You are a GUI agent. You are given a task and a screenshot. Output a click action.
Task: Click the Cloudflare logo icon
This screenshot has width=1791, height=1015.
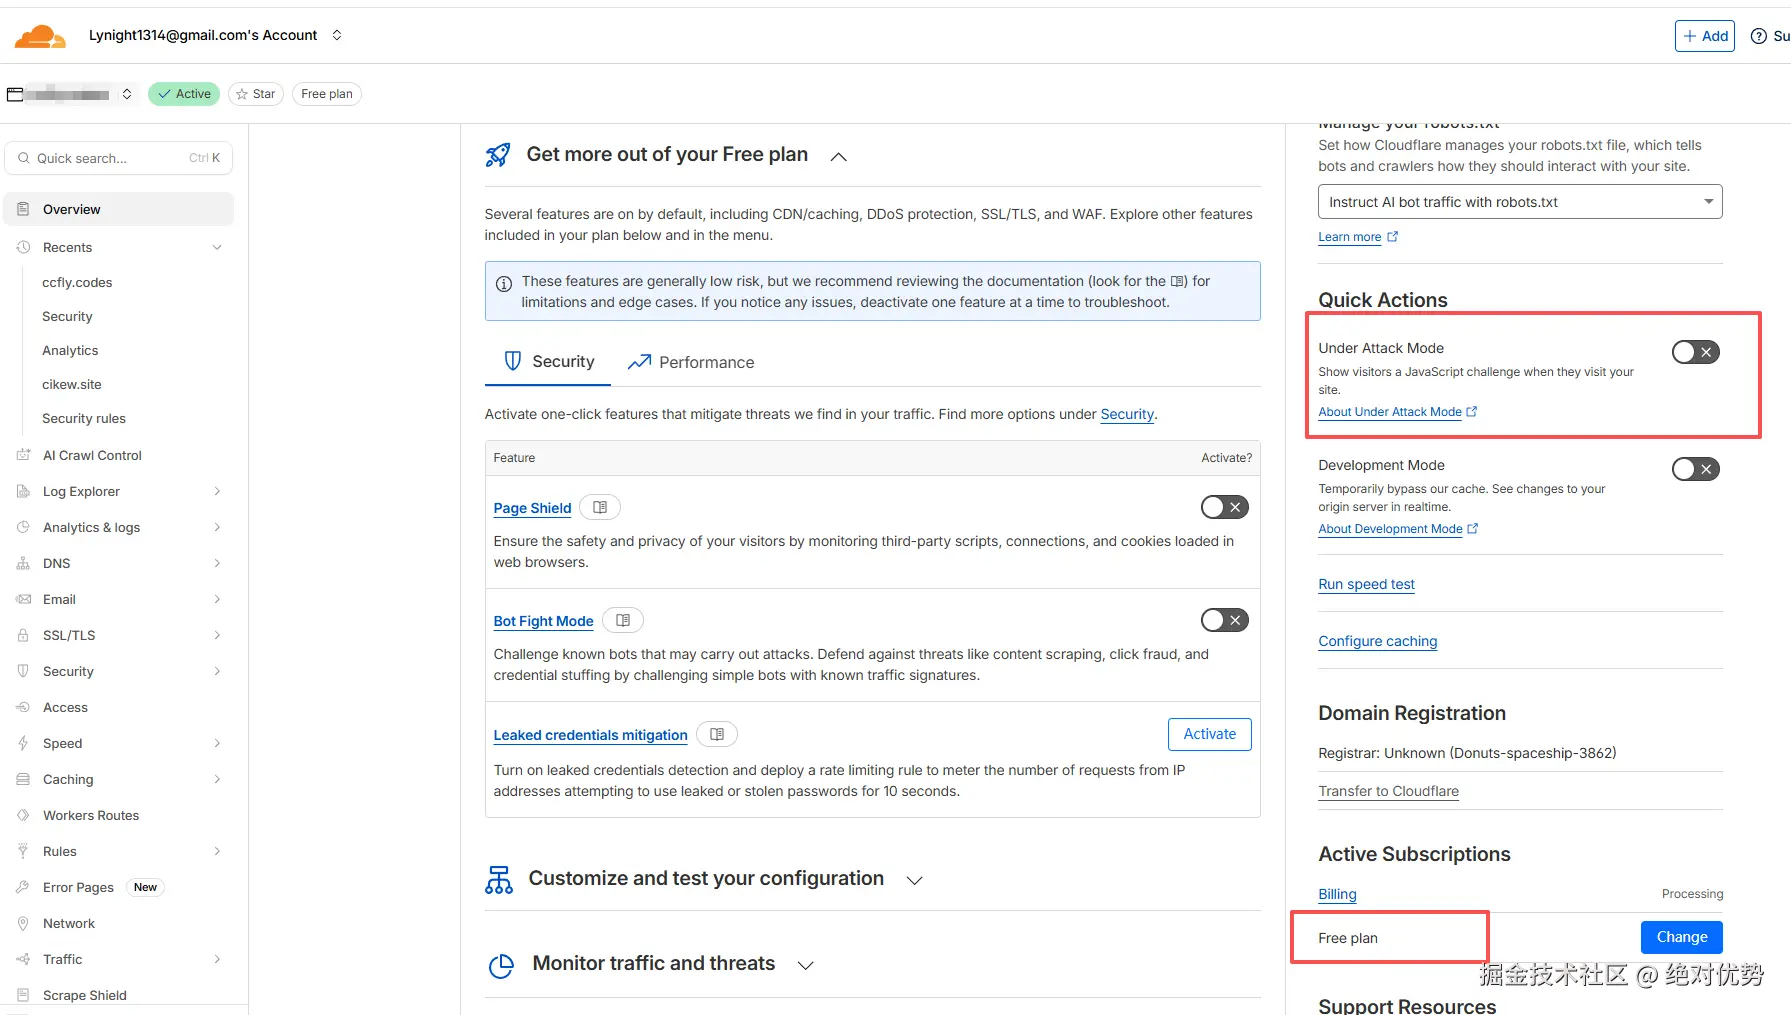(x=40, y=36)
